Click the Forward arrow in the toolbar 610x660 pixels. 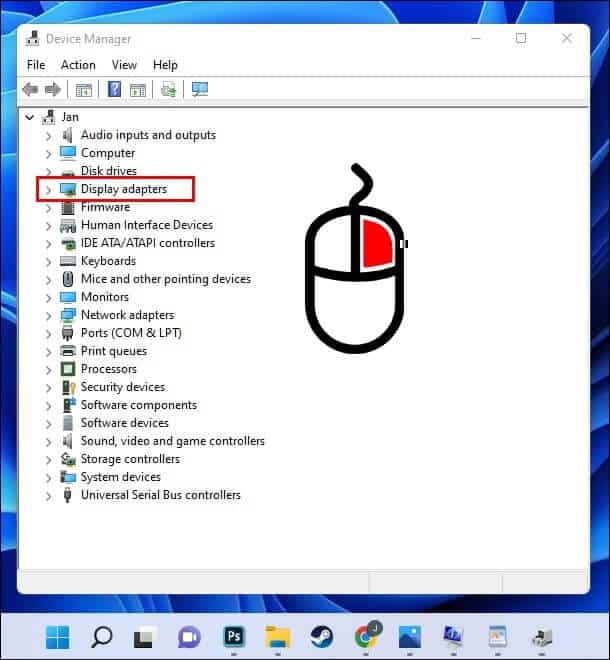coord(53,89)
